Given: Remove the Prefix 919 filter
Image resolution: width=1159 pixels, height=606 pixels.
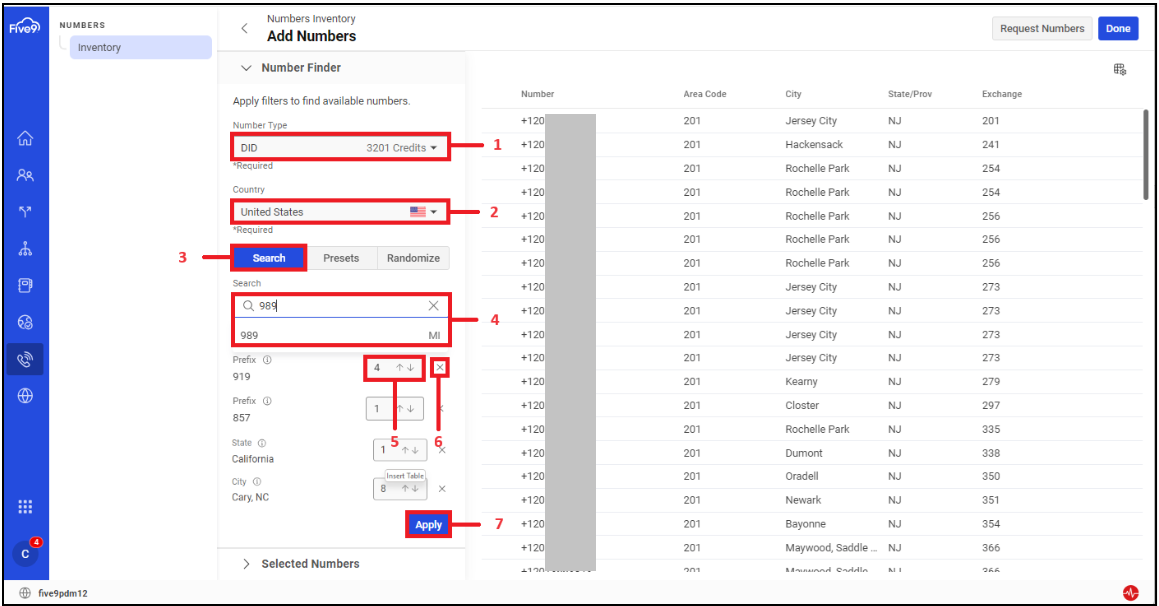Looking at the screenshot, I should point(440,367).
